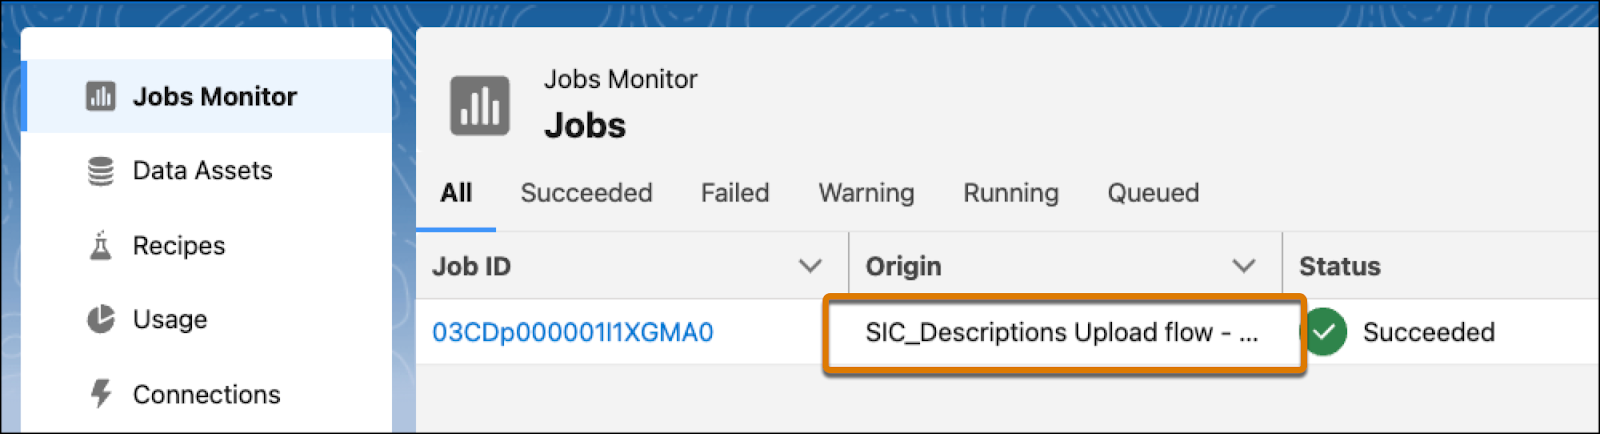Open the Origin column dropdown chevron
Image resolution: width=1600 pixels, height=434 pixels.
pyautogui.click(x=1243, y=266)
